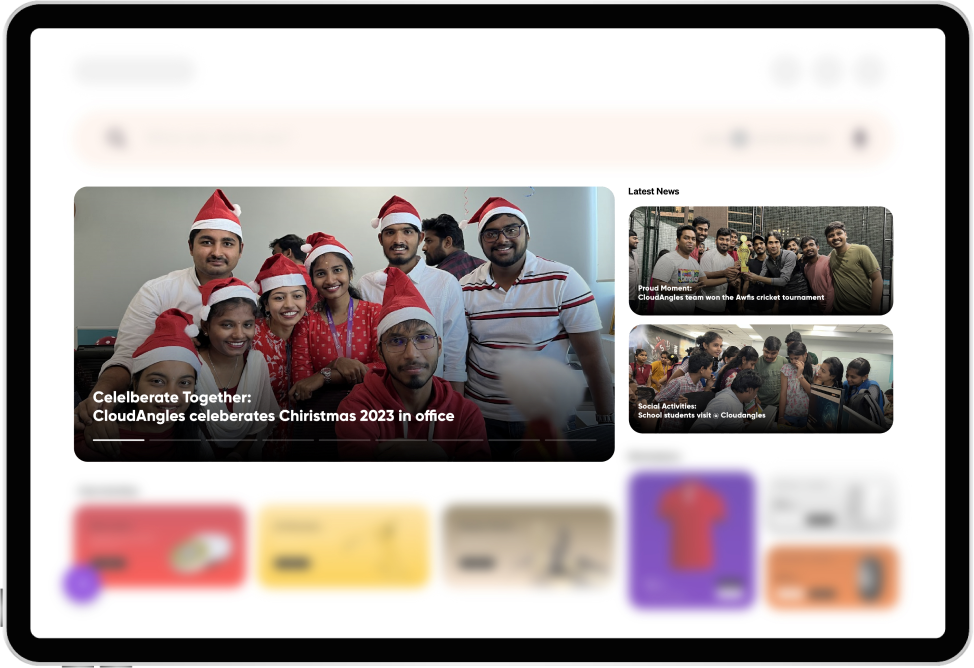Open the purple card with red t-shirt

pyautogui.click(x=691, y=539)
